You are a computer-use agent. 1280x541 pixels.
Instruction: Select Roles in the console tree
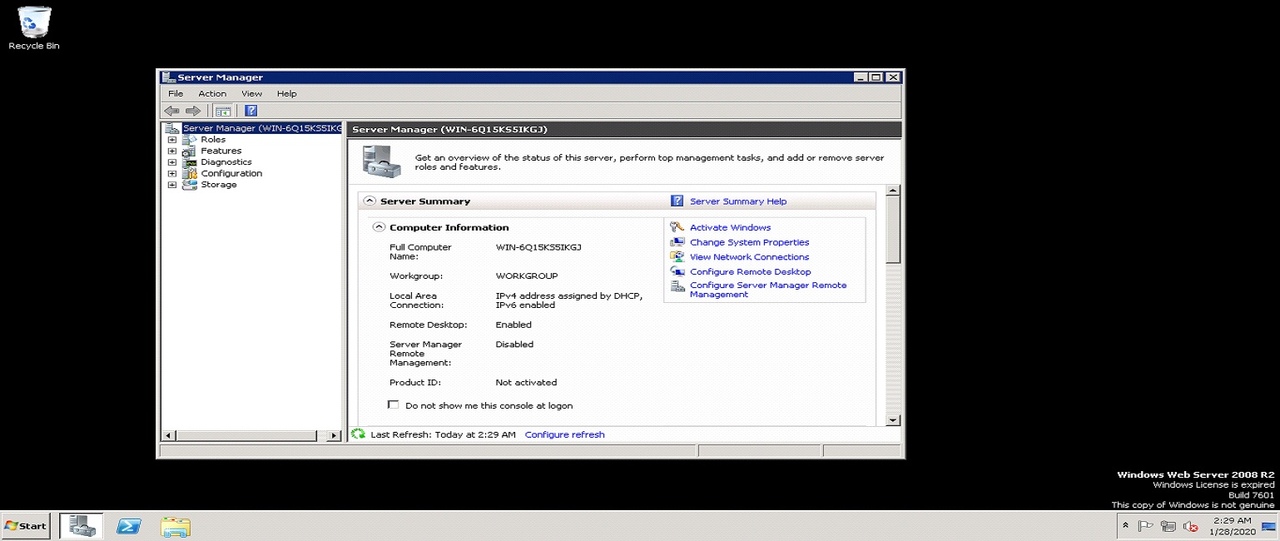[x=213, y=140]
